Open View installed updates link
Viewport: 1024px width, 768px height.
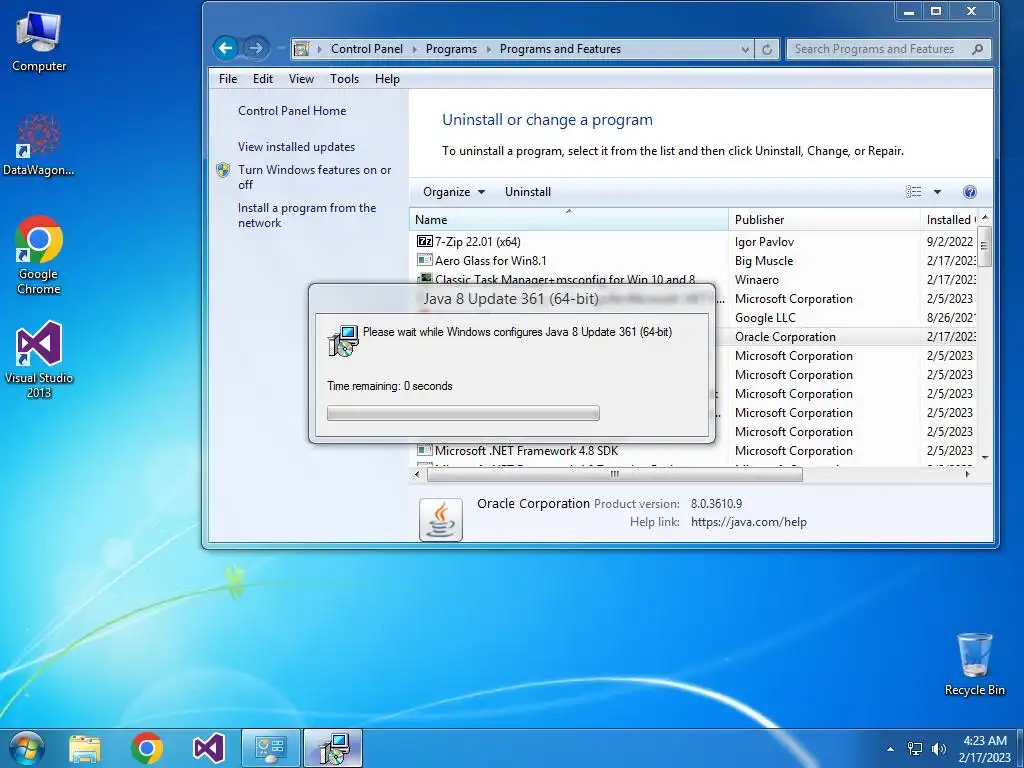click(296, 147)
